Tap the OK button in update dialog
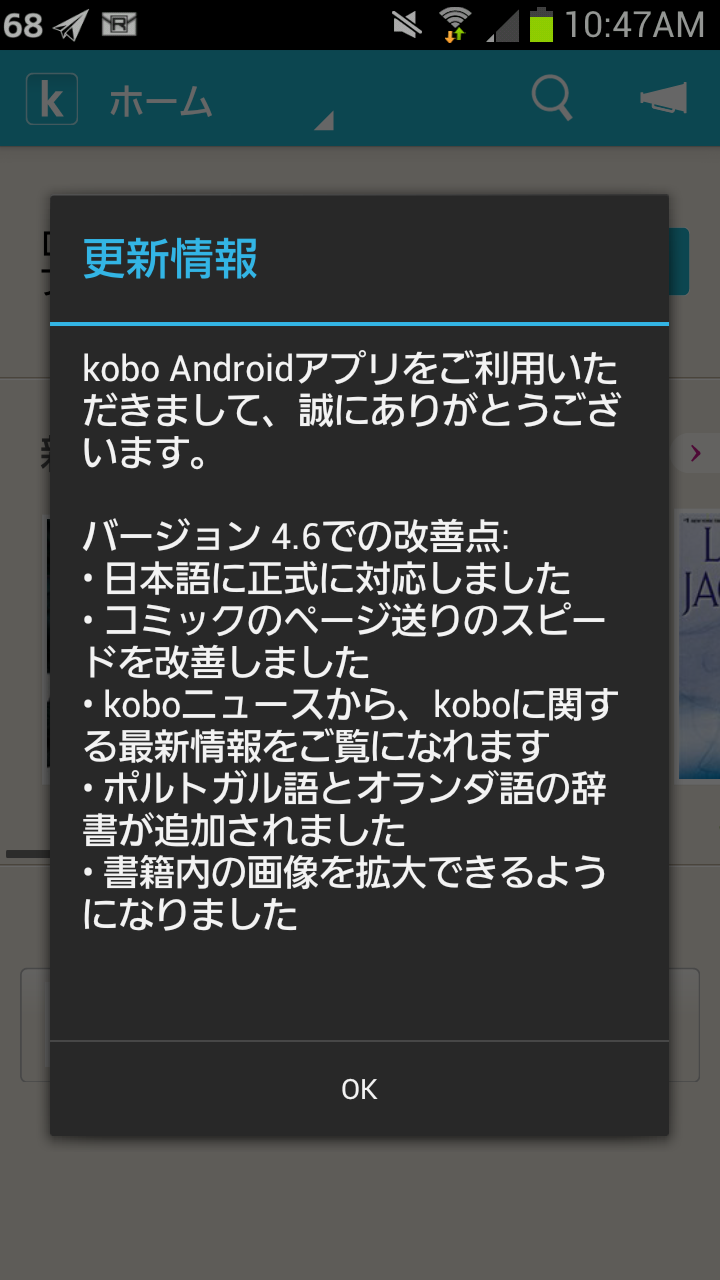Viewport: 720px width, 1280px height. (x=360, y=1089)
